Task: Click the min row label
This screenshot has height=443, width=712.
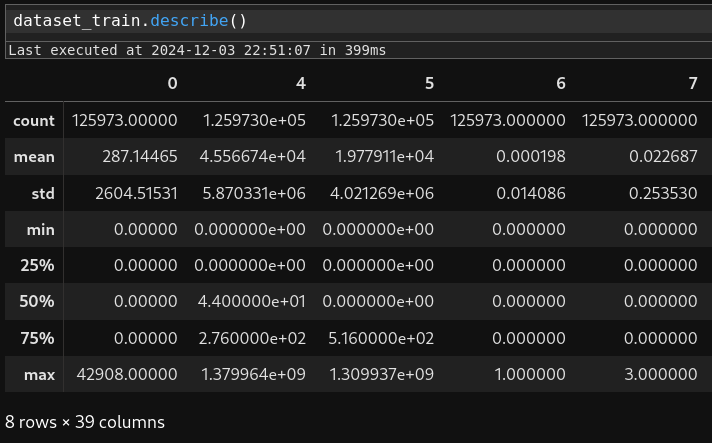Action: (x=40, y=230)
